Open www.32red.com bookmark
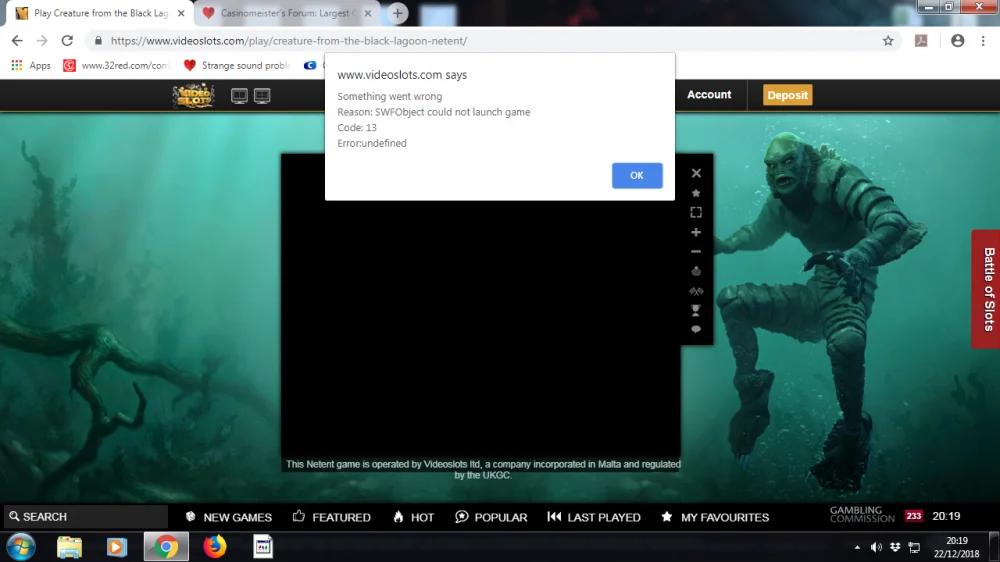Viewport: 1000px width, 562px height. point(115,65)
